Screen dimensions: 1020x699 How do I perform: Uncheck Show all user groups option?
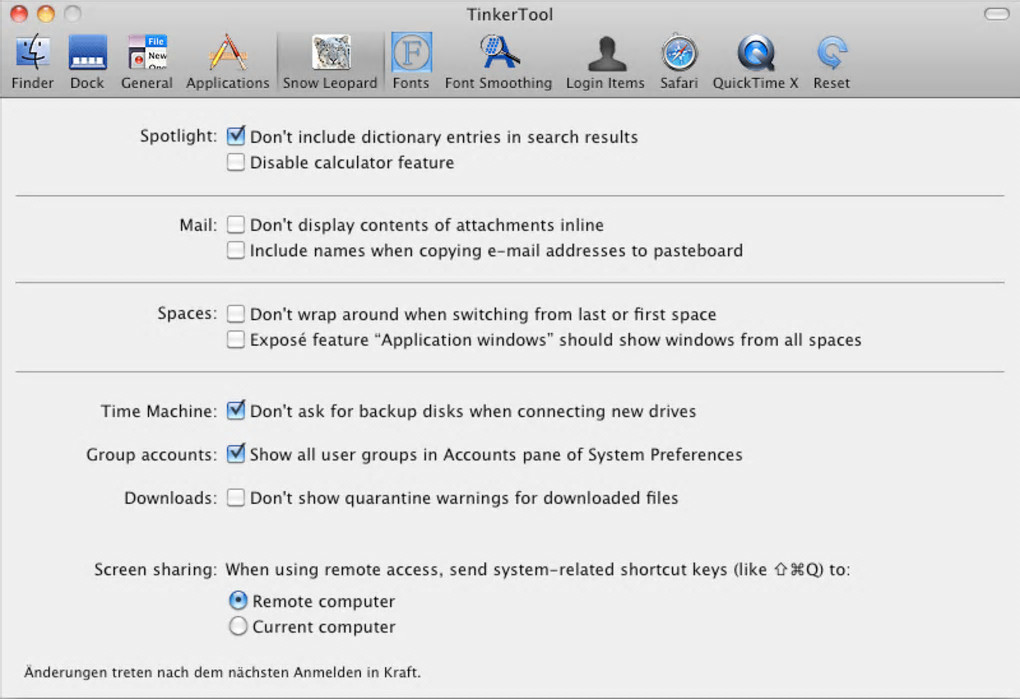[235, 453]
